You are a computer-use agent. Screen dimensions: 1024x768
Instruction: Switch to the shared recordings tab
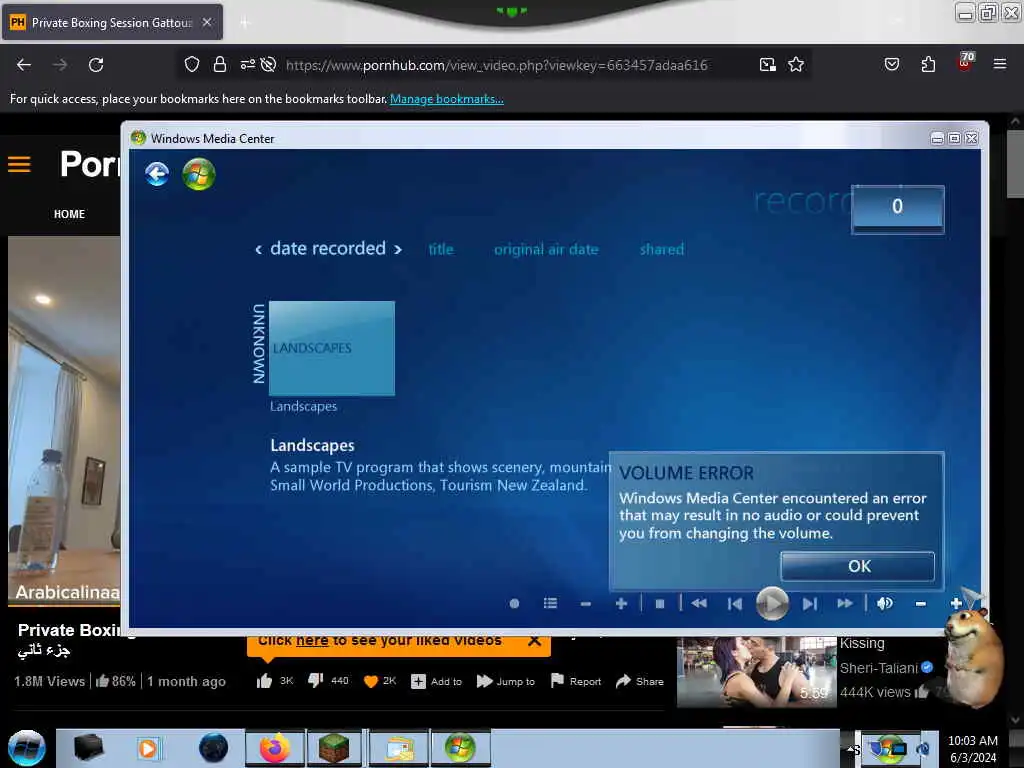tap(662, 249)
